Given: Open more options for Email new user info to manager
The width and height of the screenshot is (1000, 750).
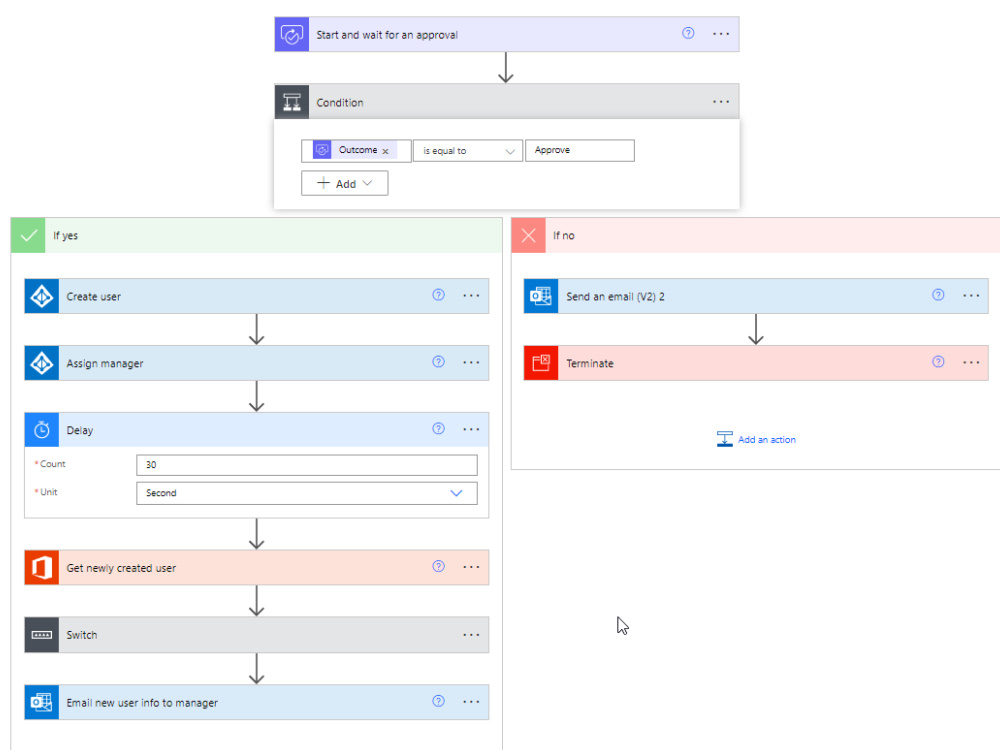Looking at the screenshot, I should pos(471,702).
